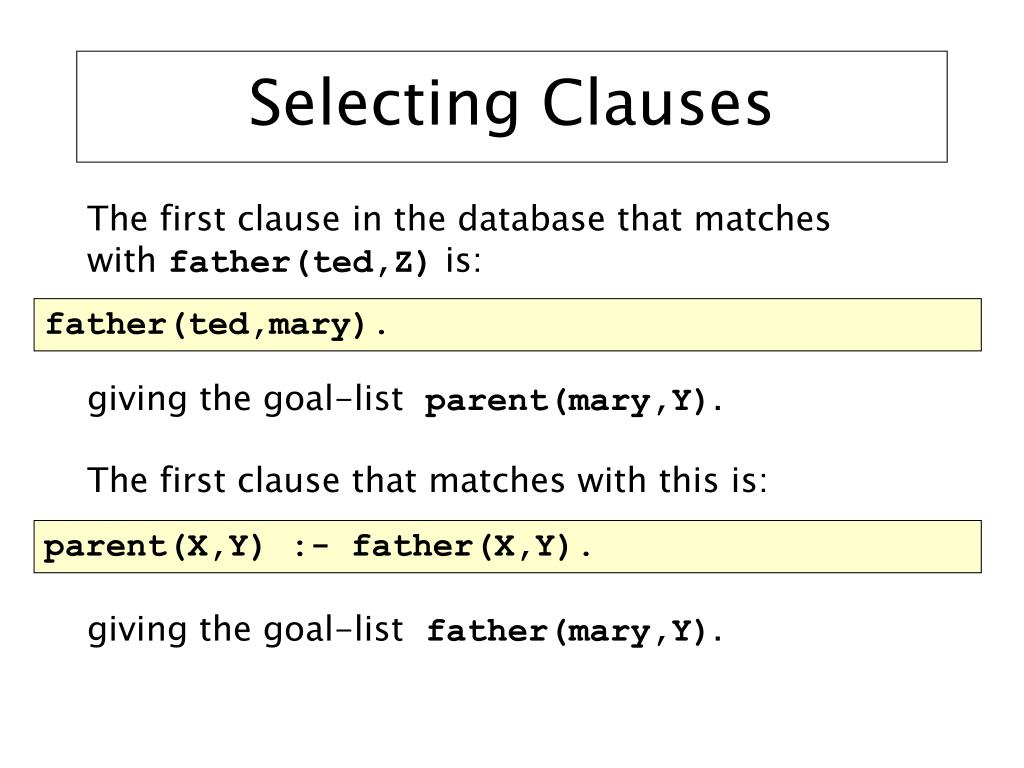Click the word 'Selecting' in the title

coord(384,104)
